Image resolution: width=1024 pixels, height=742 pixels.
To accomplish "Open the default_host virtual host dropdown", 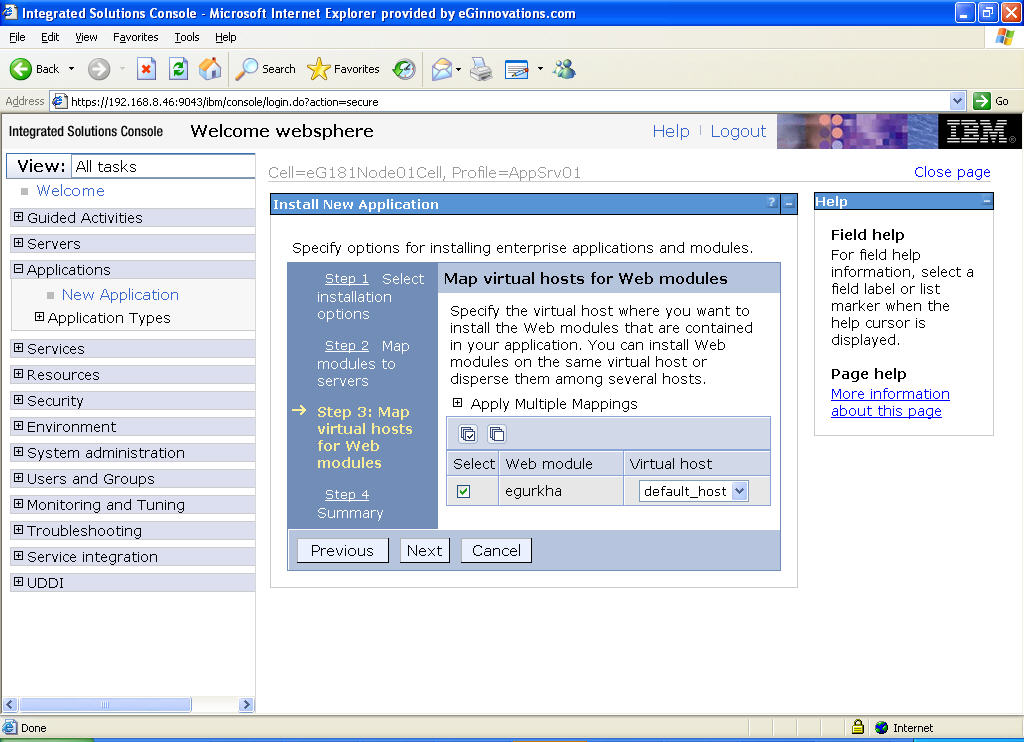I will (694, 491).
